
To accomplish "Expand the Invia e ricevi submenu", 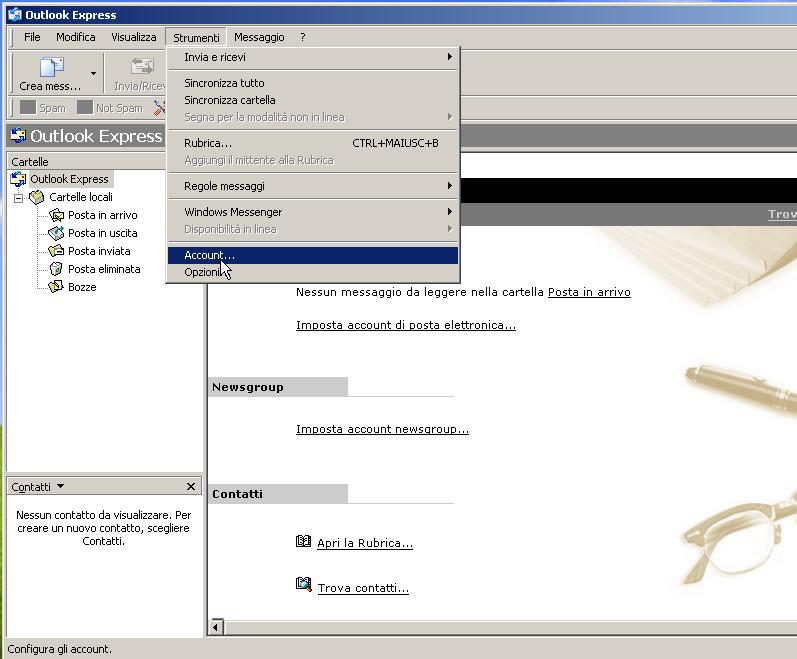I will [x=312, y=57].
